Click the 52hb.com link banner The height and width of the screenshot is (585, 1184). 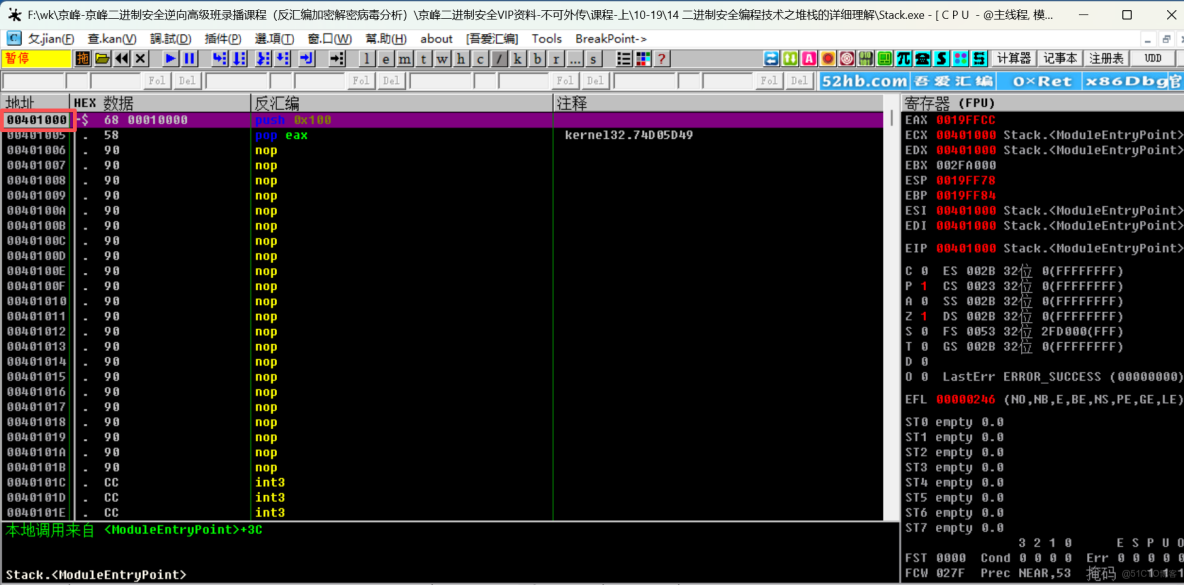864,81
